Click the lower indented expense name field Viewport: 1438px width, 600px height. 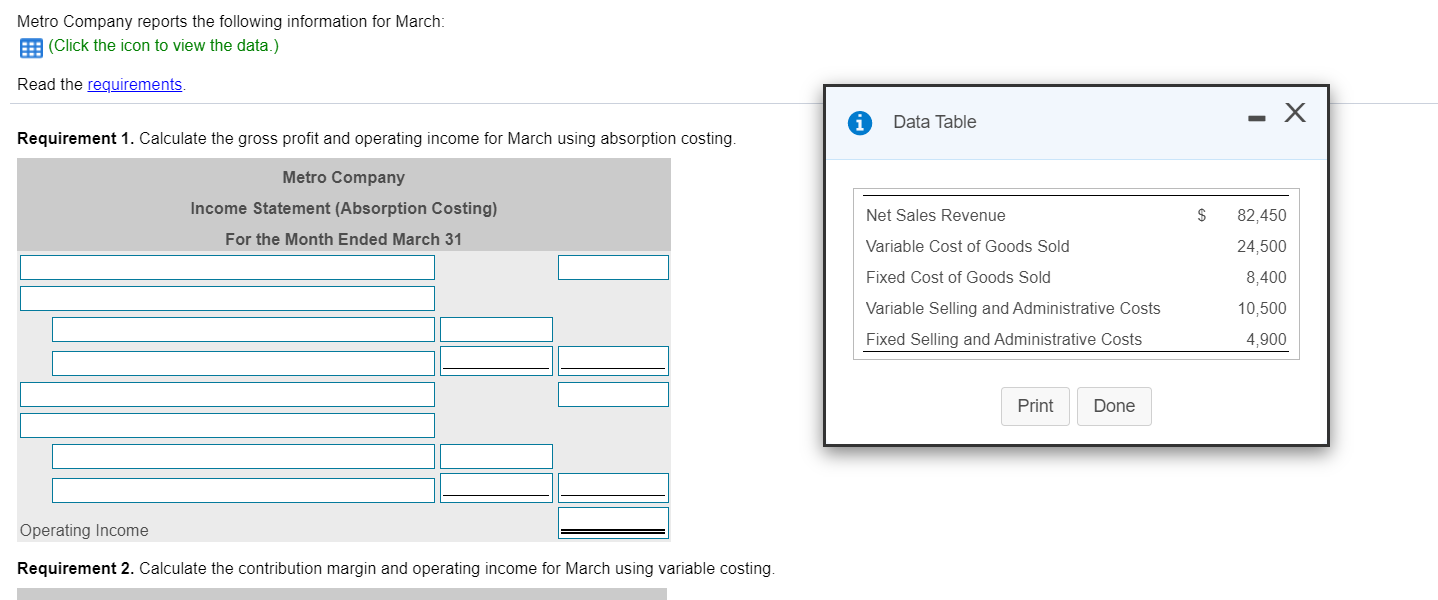[242, 489]
